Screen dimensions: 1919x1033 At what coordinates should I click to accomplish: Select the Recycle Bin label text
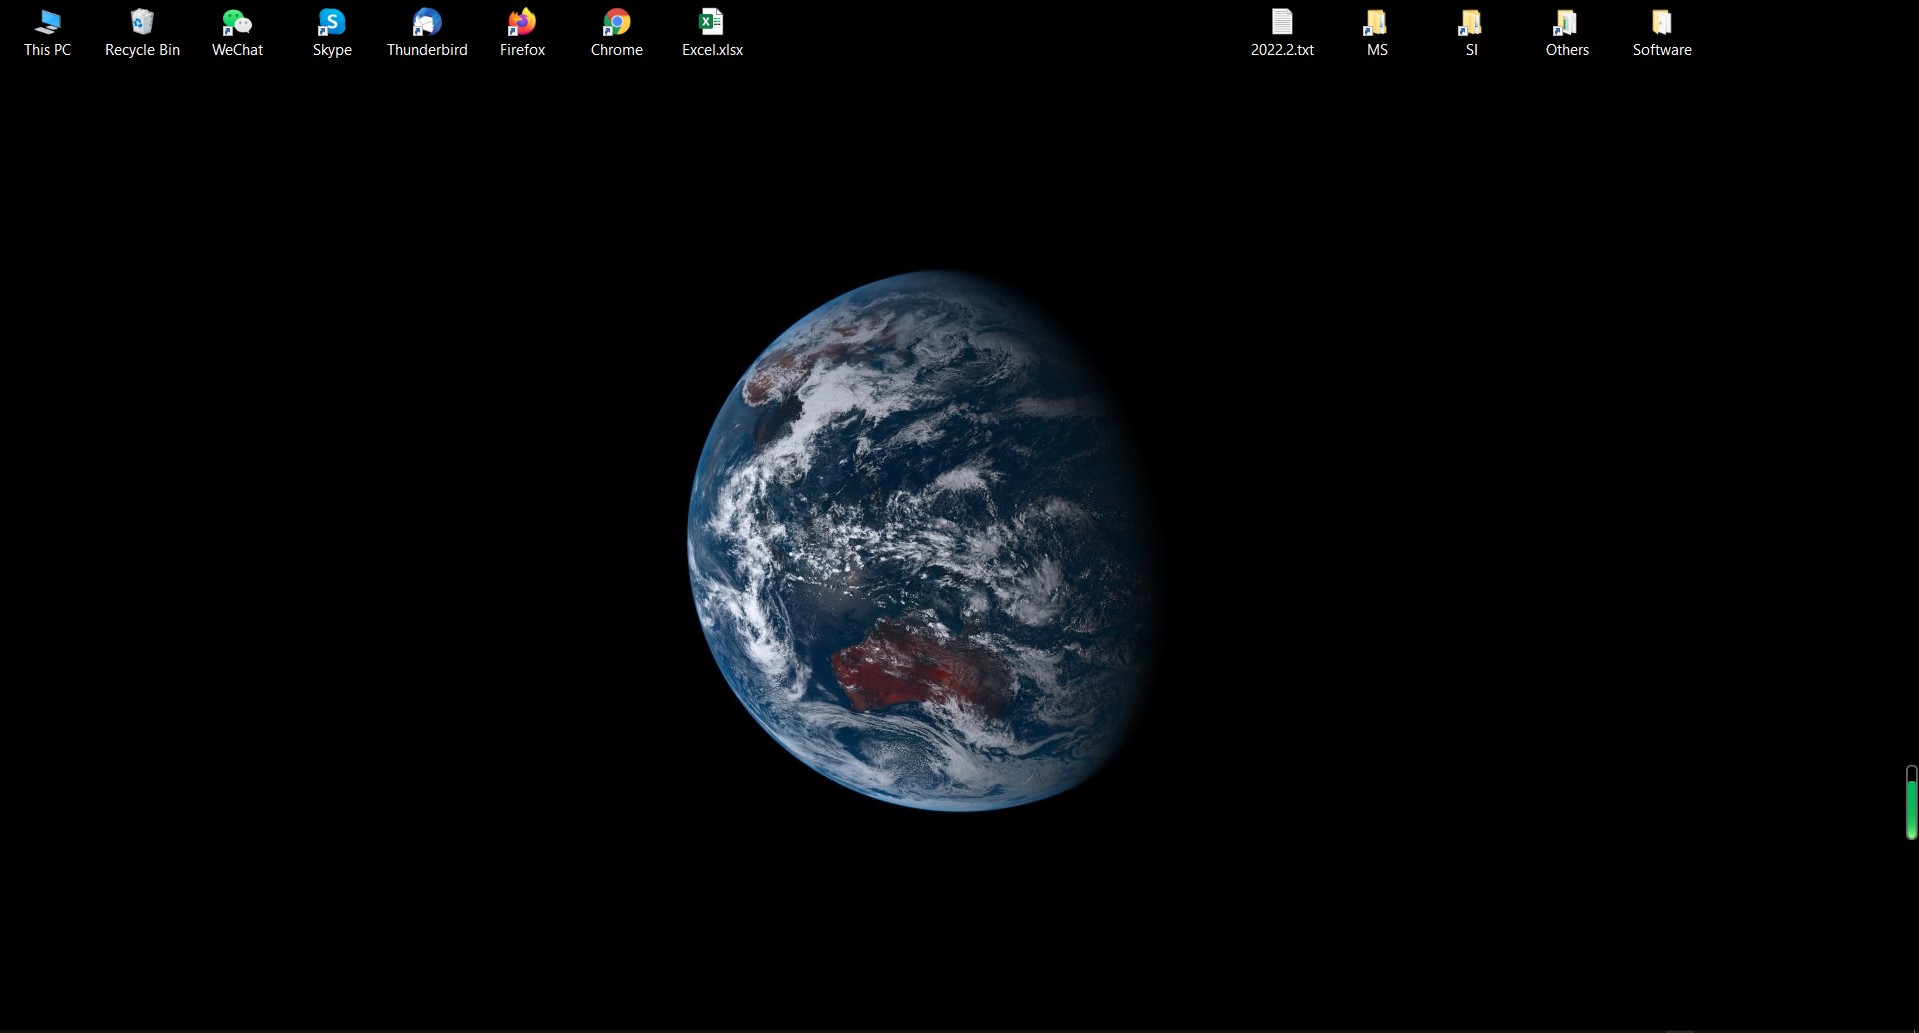tap(142, 48)
